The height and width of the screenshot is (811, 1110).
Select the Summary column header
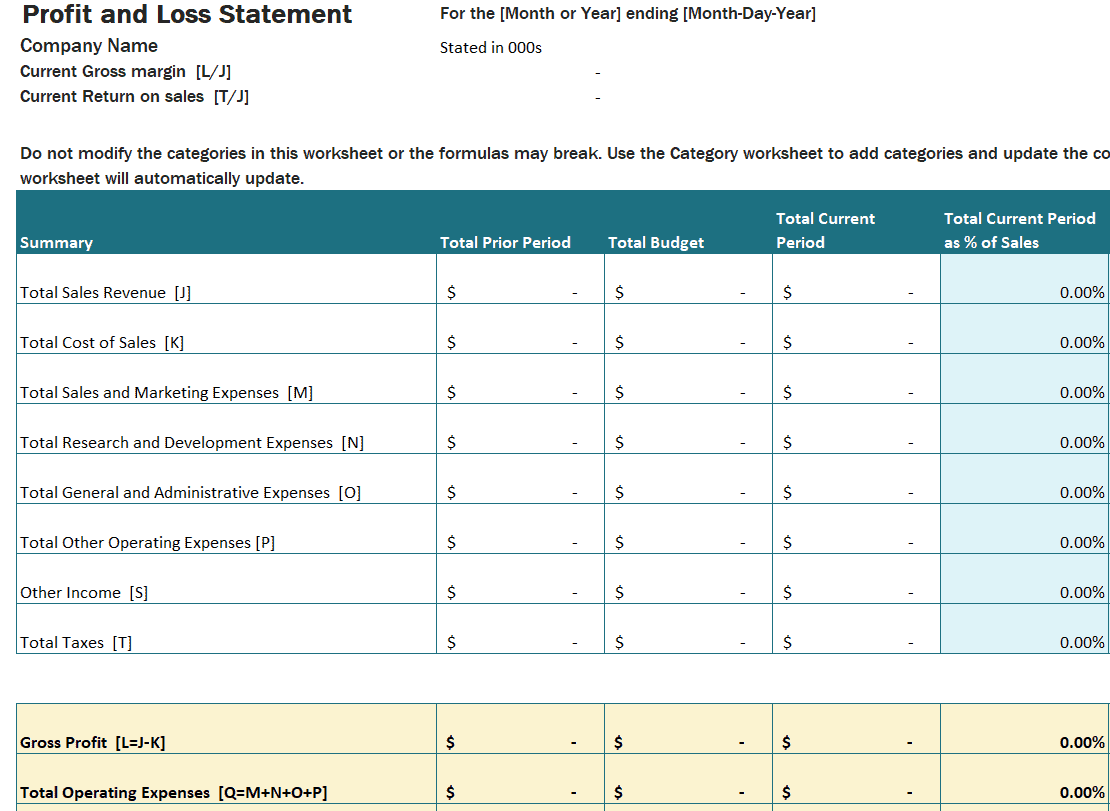pyautogui.click(x=227, y=222)
